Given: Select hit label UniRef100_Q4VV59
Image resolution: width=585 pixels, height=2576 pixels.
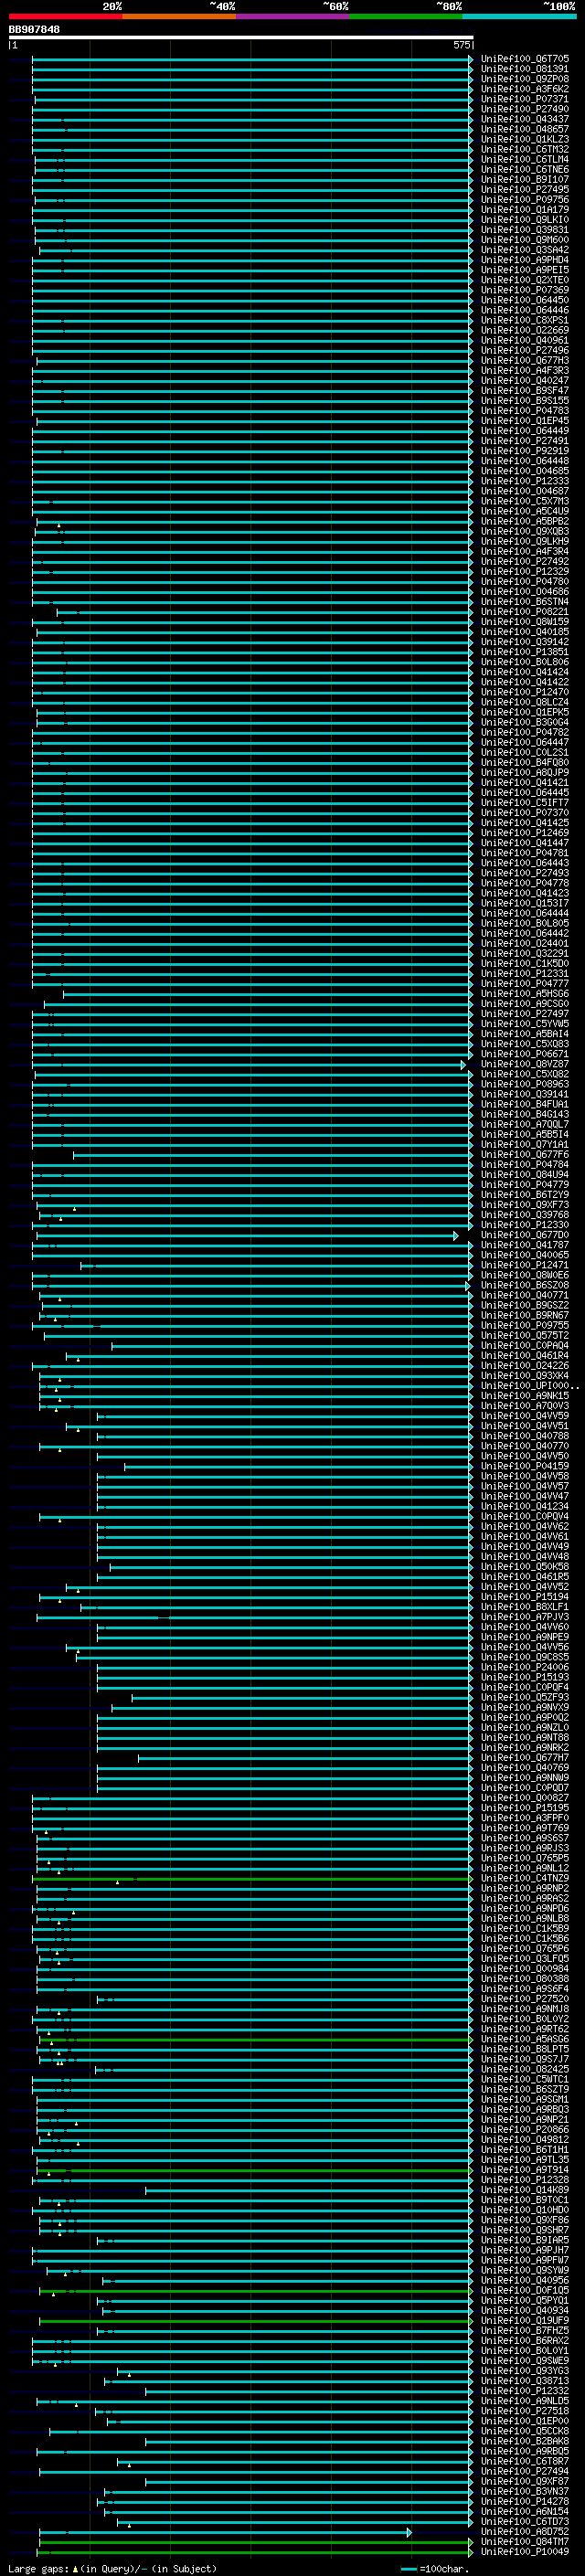Looking at the screenshot, I should (525, 1416).
